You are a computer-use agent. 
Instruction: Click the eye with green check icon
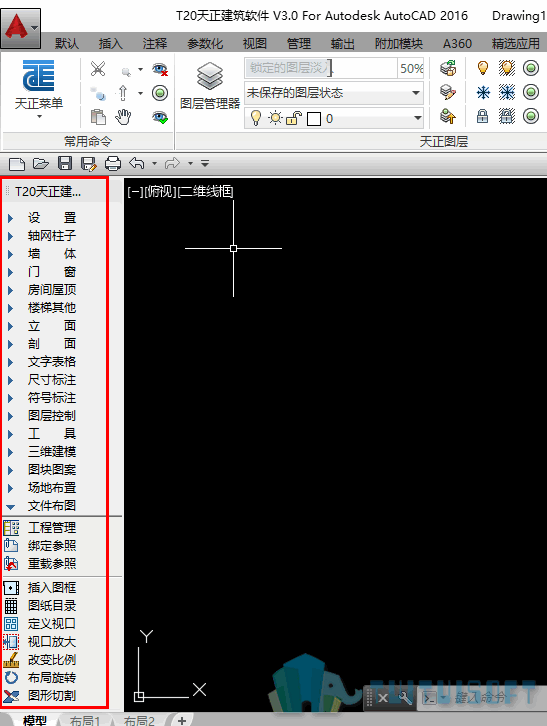point(160,117)
